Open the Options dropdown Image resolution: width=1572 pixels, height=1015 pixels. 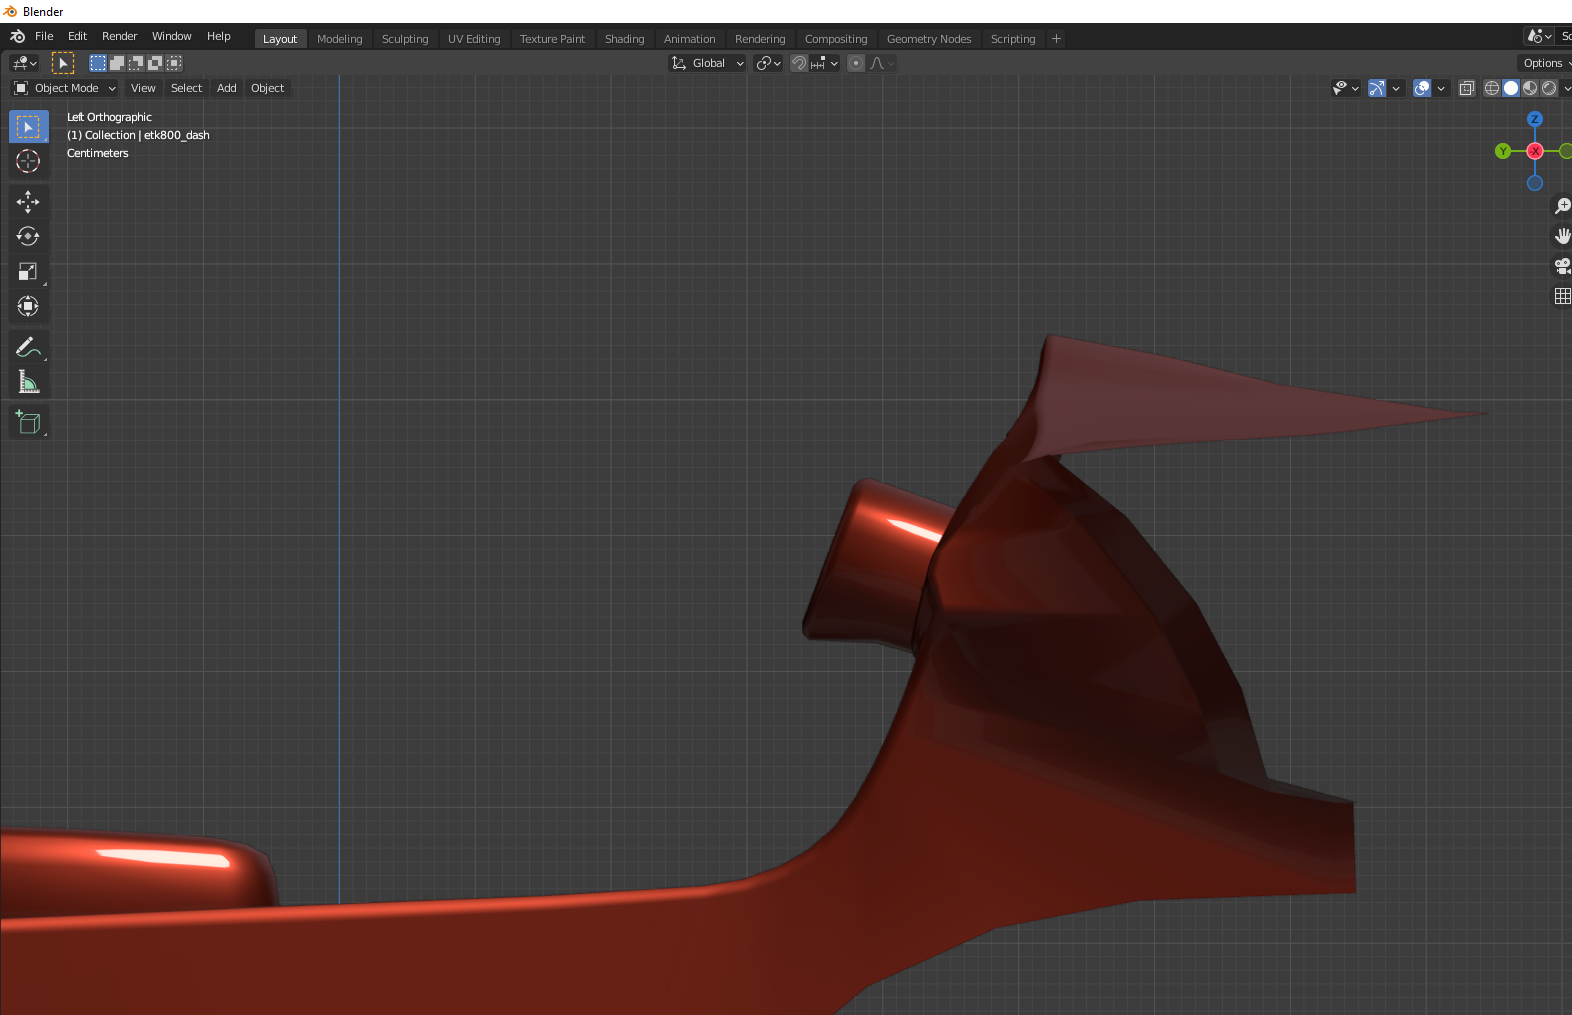point(1544,63)
